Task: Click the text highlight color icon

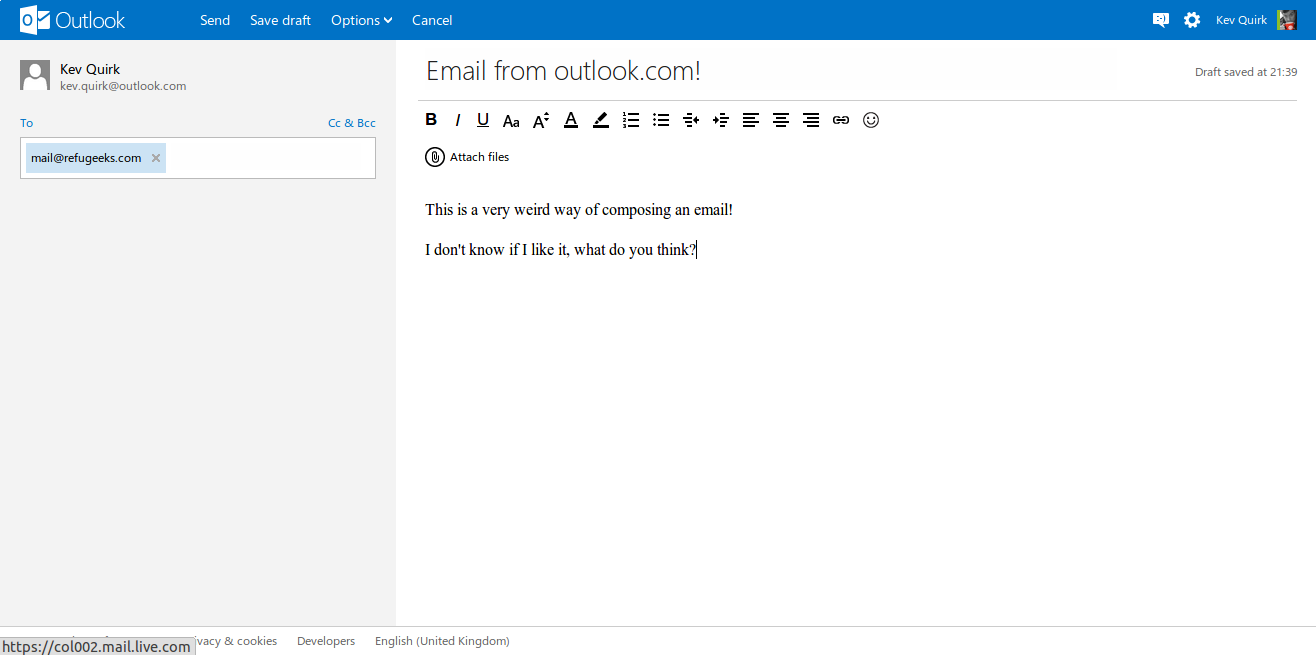Action: click(x=600, y=120)
